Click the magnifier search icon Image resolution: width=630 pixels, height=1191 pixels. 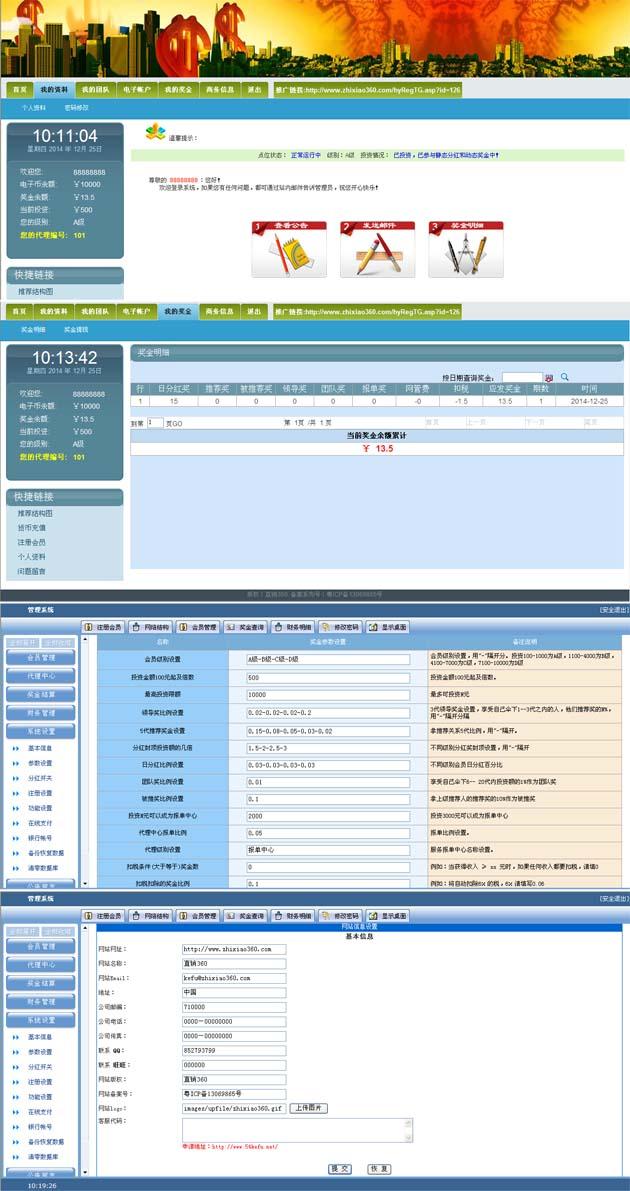tap(565, 377)
